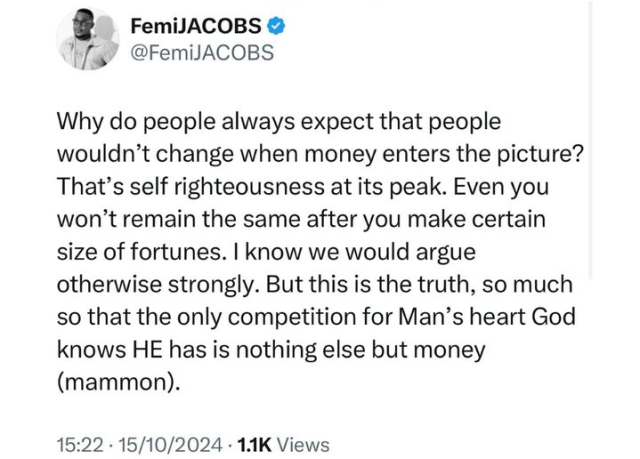Click the Views label
640x459 pixels.
302,445
